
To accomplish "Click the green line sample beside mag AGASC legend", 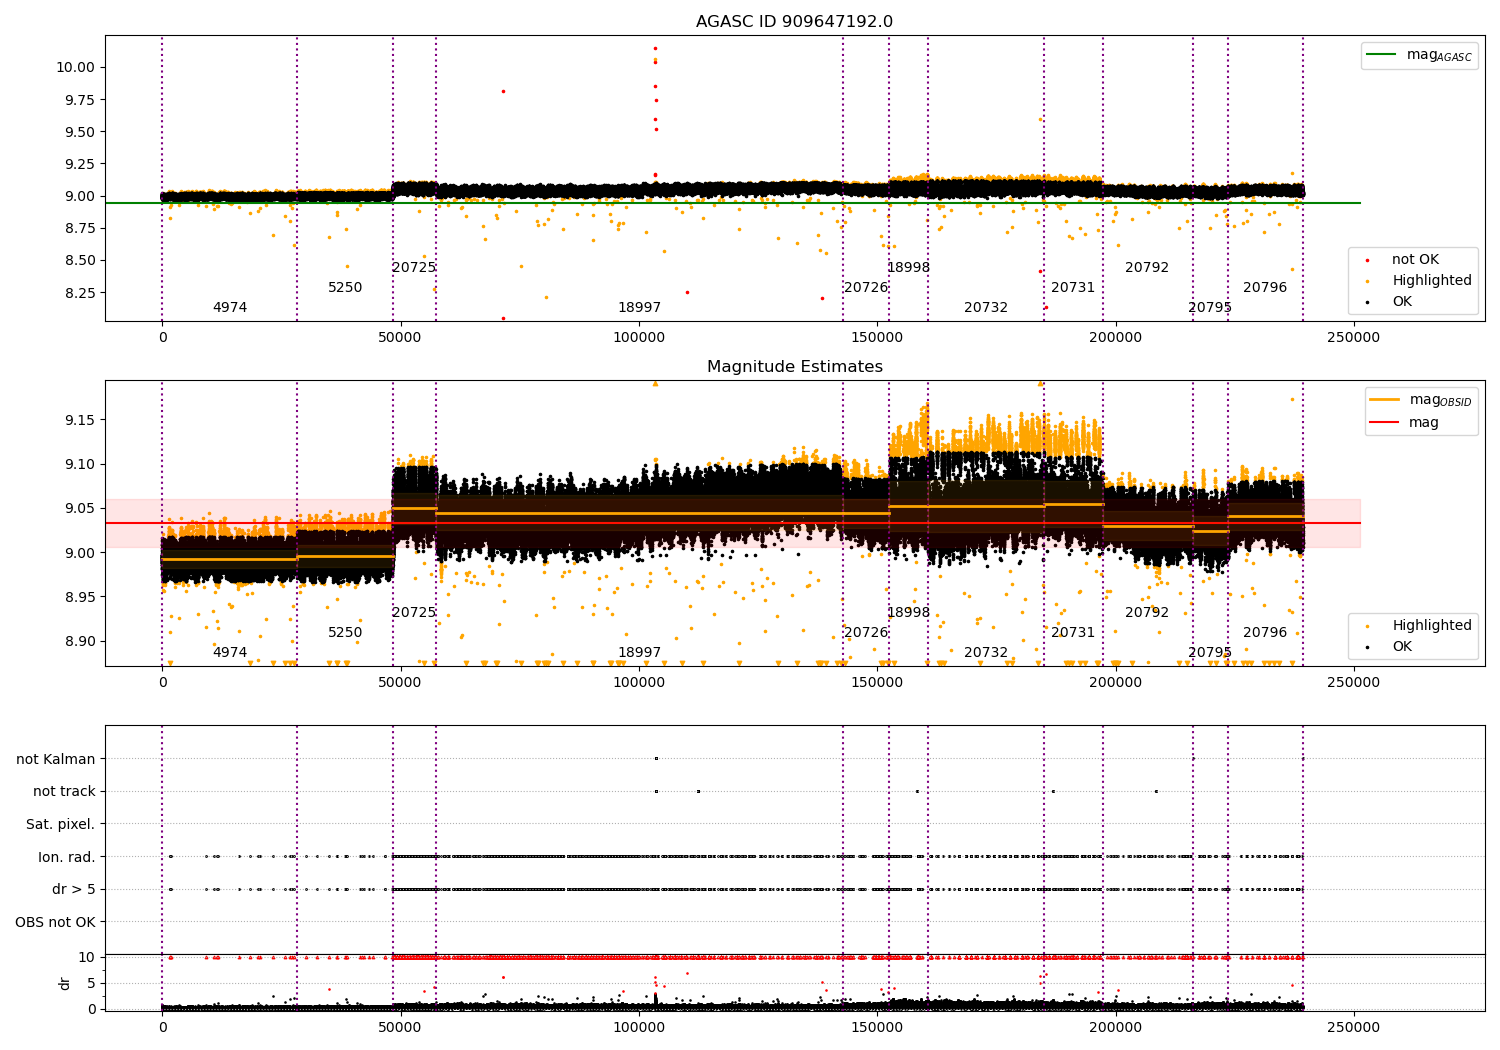I will (1382, 55).
